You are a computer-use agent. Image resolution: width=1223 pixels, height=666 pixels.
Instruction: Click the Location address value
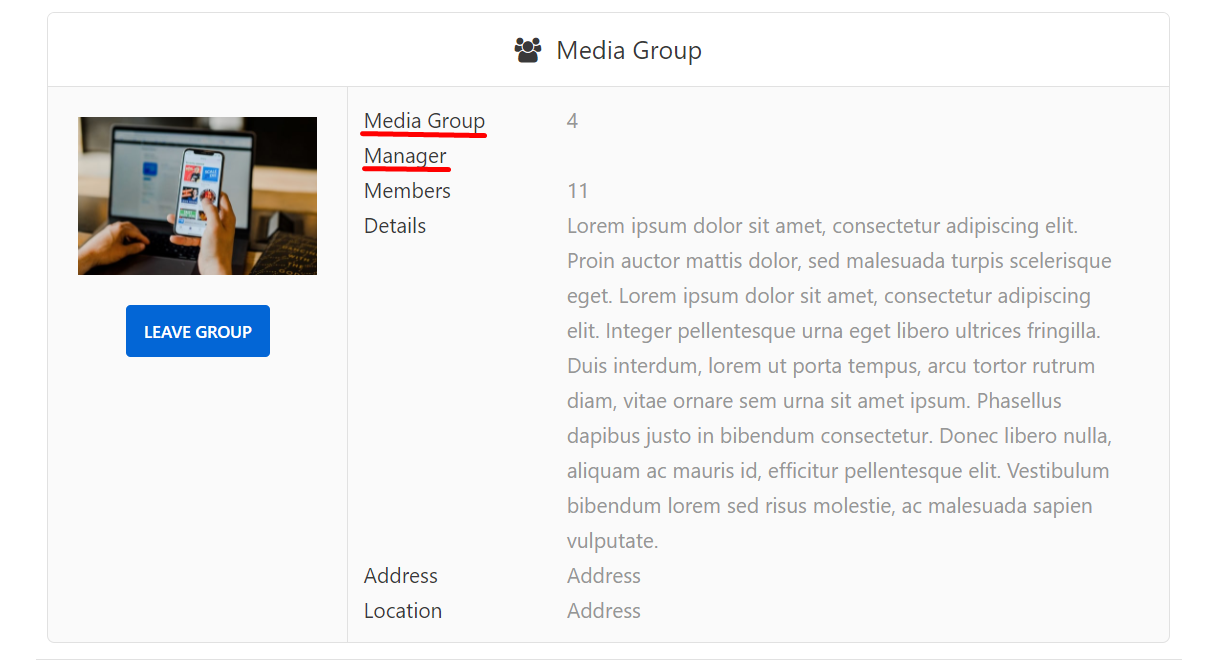pyautogui.click(x=603, y=610)
